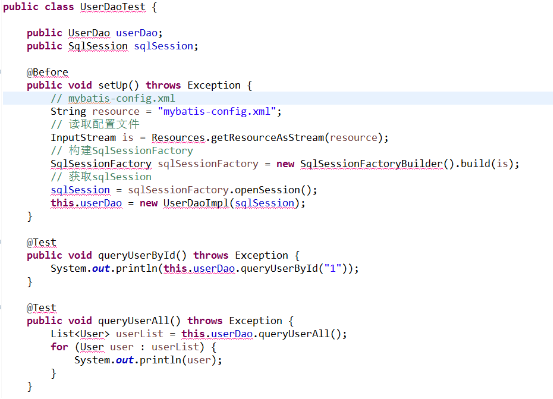Screen dimensions: 553x399
Task: Click 'Exception' on the queryUserAll declaration line
Action: pos(255,321)
